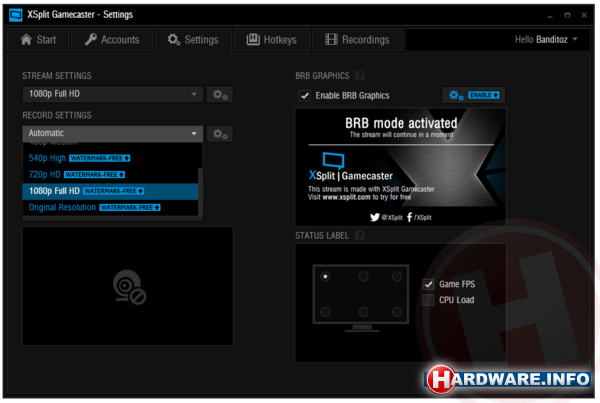
Task: Select the Settings tab
Action: [193, 39]
